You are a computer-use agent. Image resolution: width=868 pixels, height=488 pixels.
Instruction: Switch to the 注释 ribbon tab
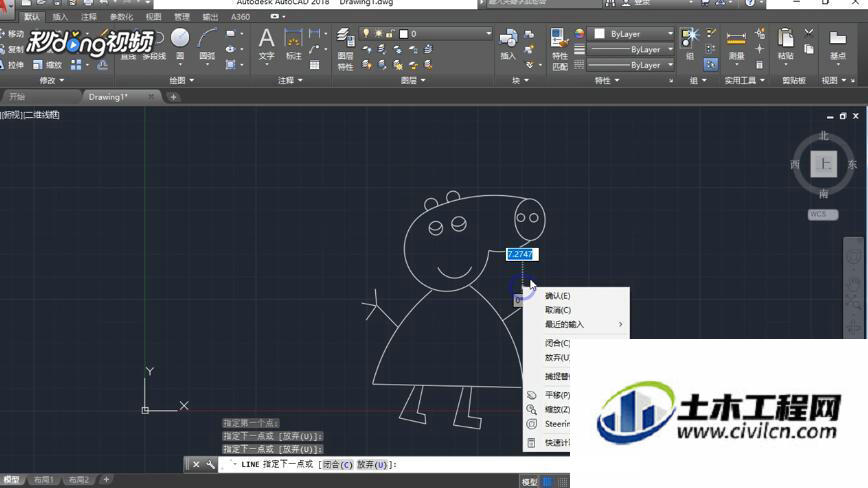tap(89, 17)
